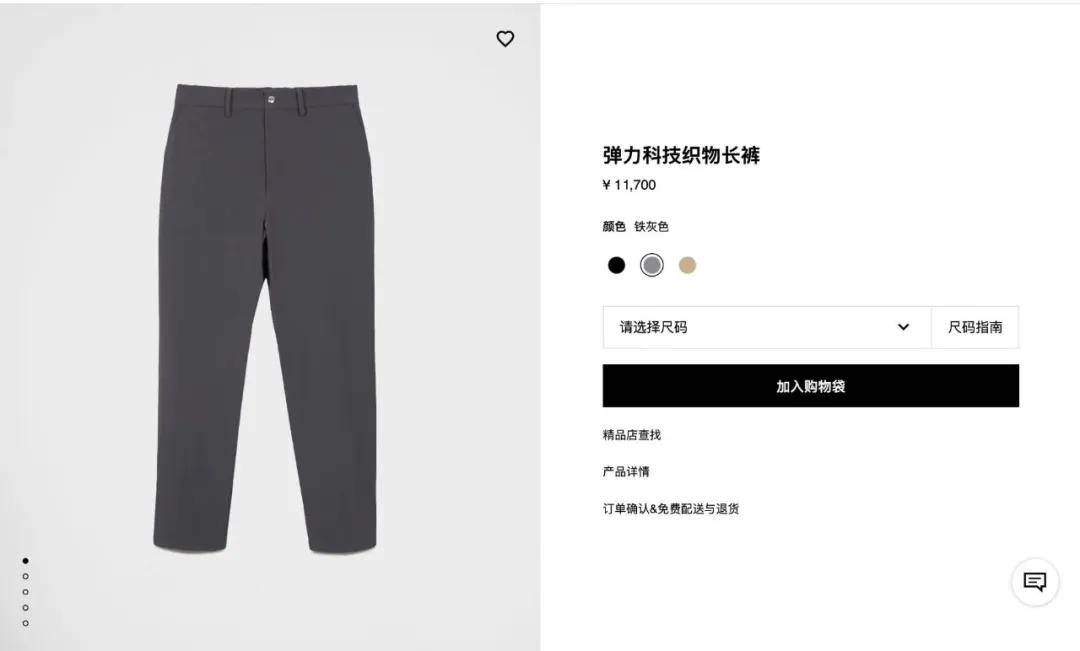Add trousers to wishlist with heart icon

point(505,39)
